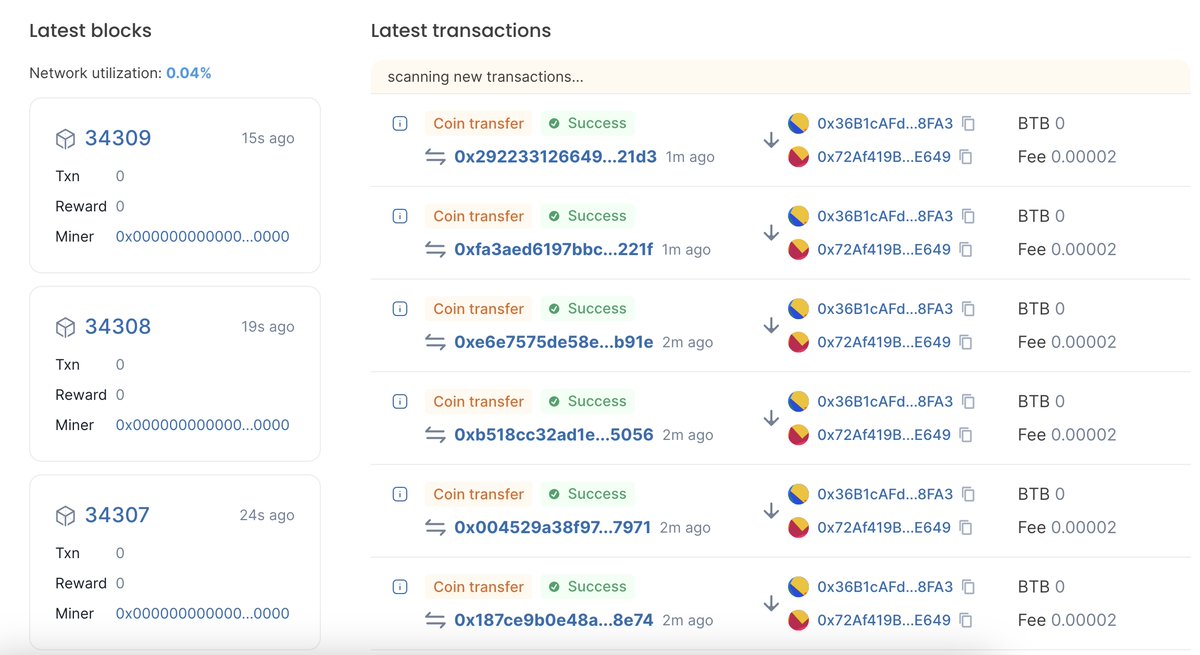This screenshot has width=1200, height=655.
Task: Copy sender address in 0xe6e7575de58e...b91e row
Action: pos(968,309)
